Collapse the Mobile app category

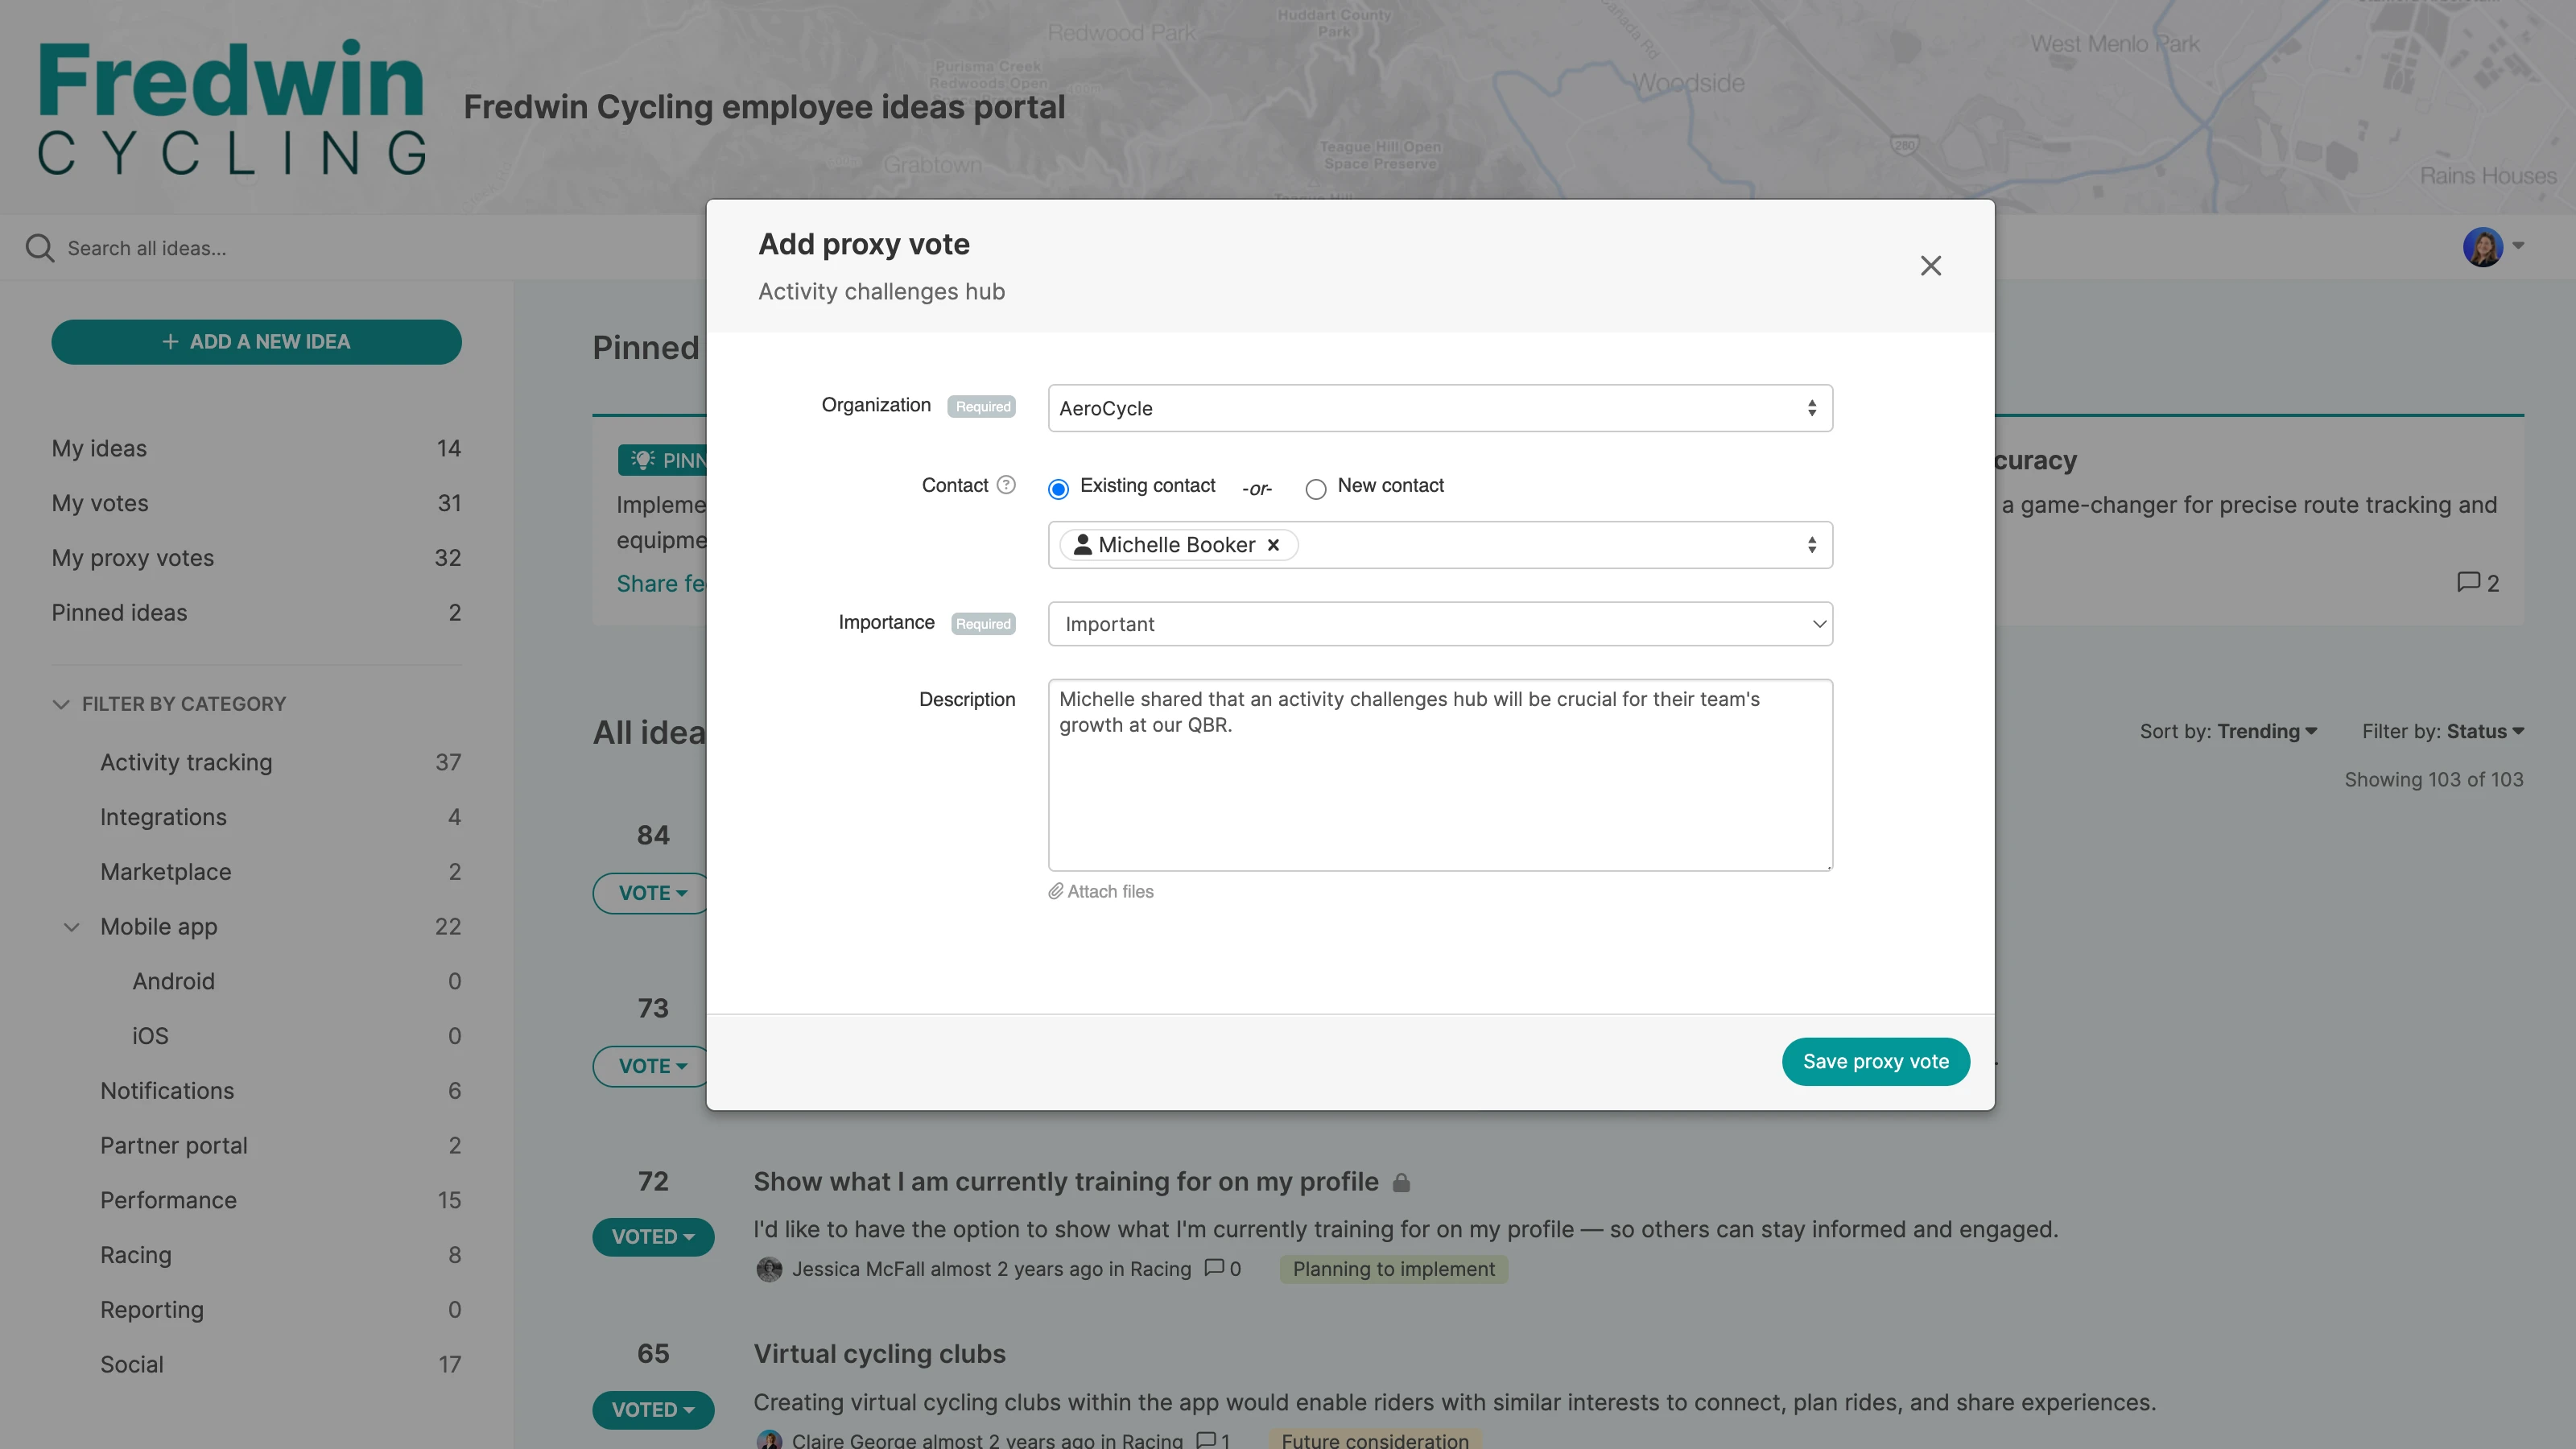pos(71,926)
